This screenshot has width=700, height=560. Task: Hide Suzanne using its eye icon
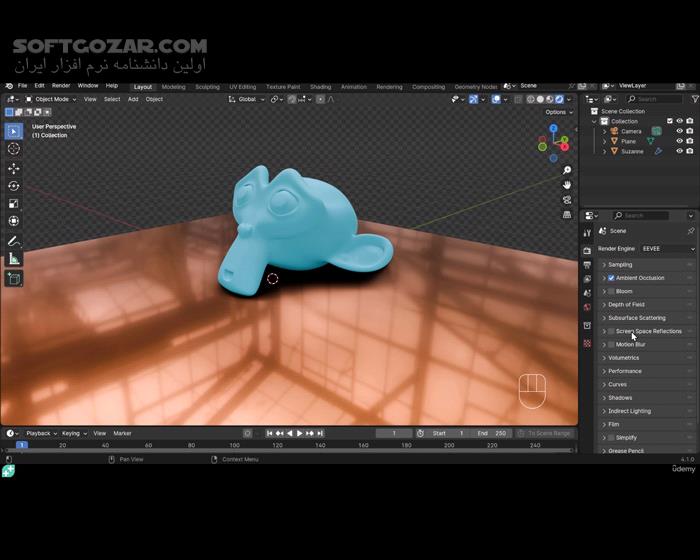(x=679, y=151)
